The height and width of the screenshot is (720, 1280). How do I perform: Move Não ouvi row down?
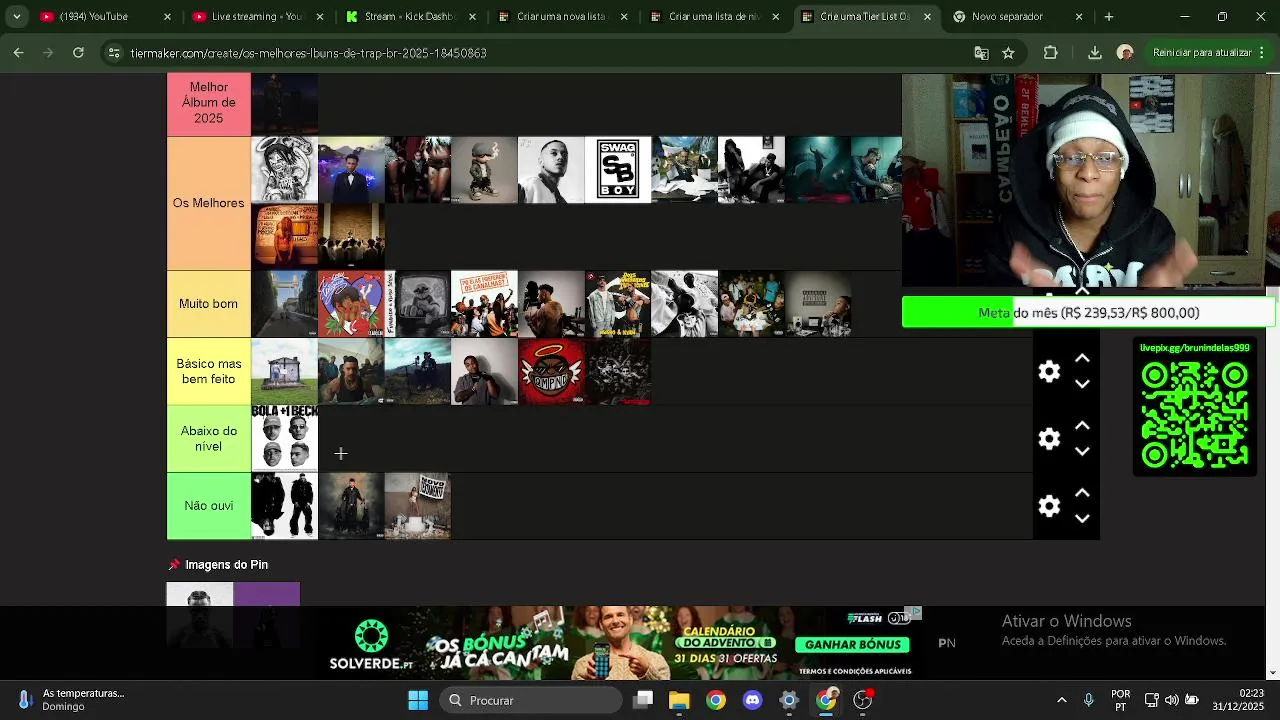[x=1082, y=518]
